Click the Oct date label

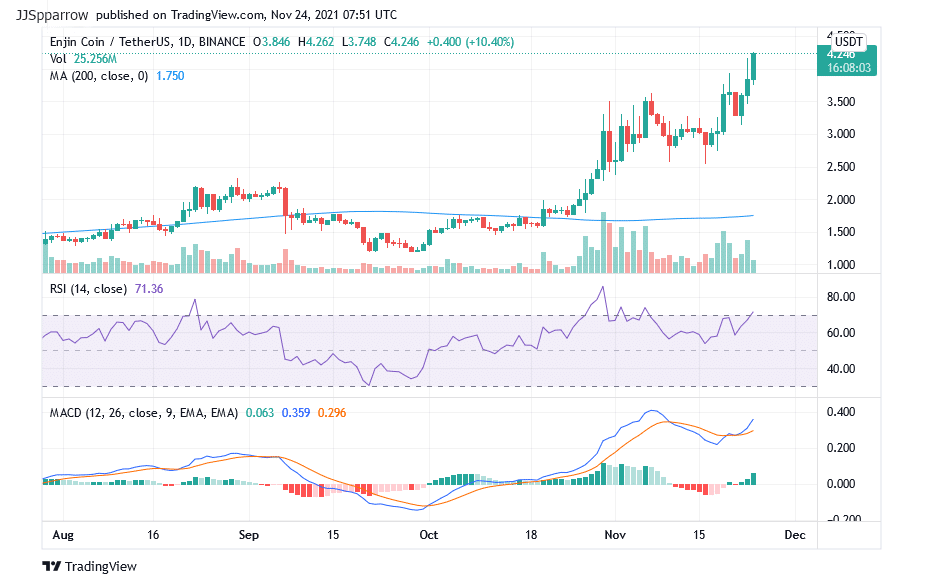point(428,535)
